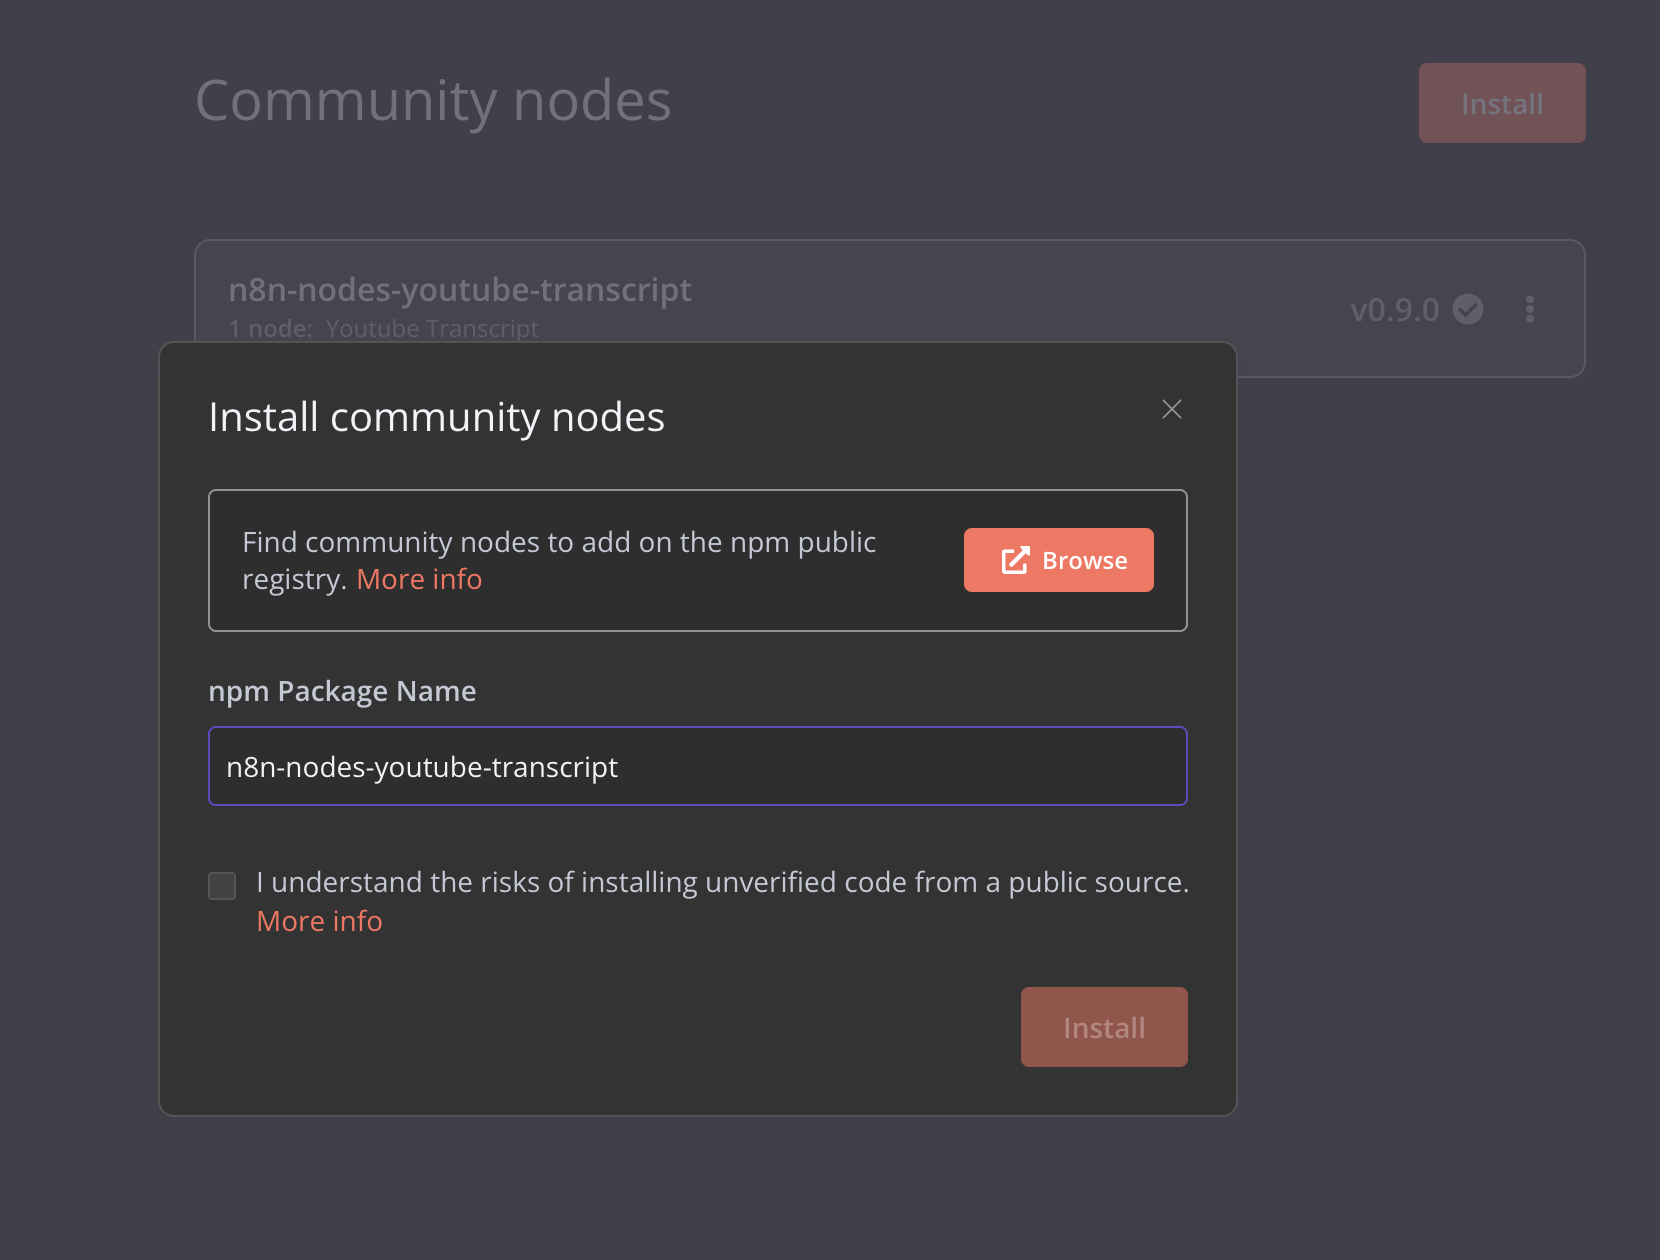This screenshot has height=1260, width=1660.
Task: Click the verified checkmark icon next to v0.9.0
Action: (x=1468, y=309)
